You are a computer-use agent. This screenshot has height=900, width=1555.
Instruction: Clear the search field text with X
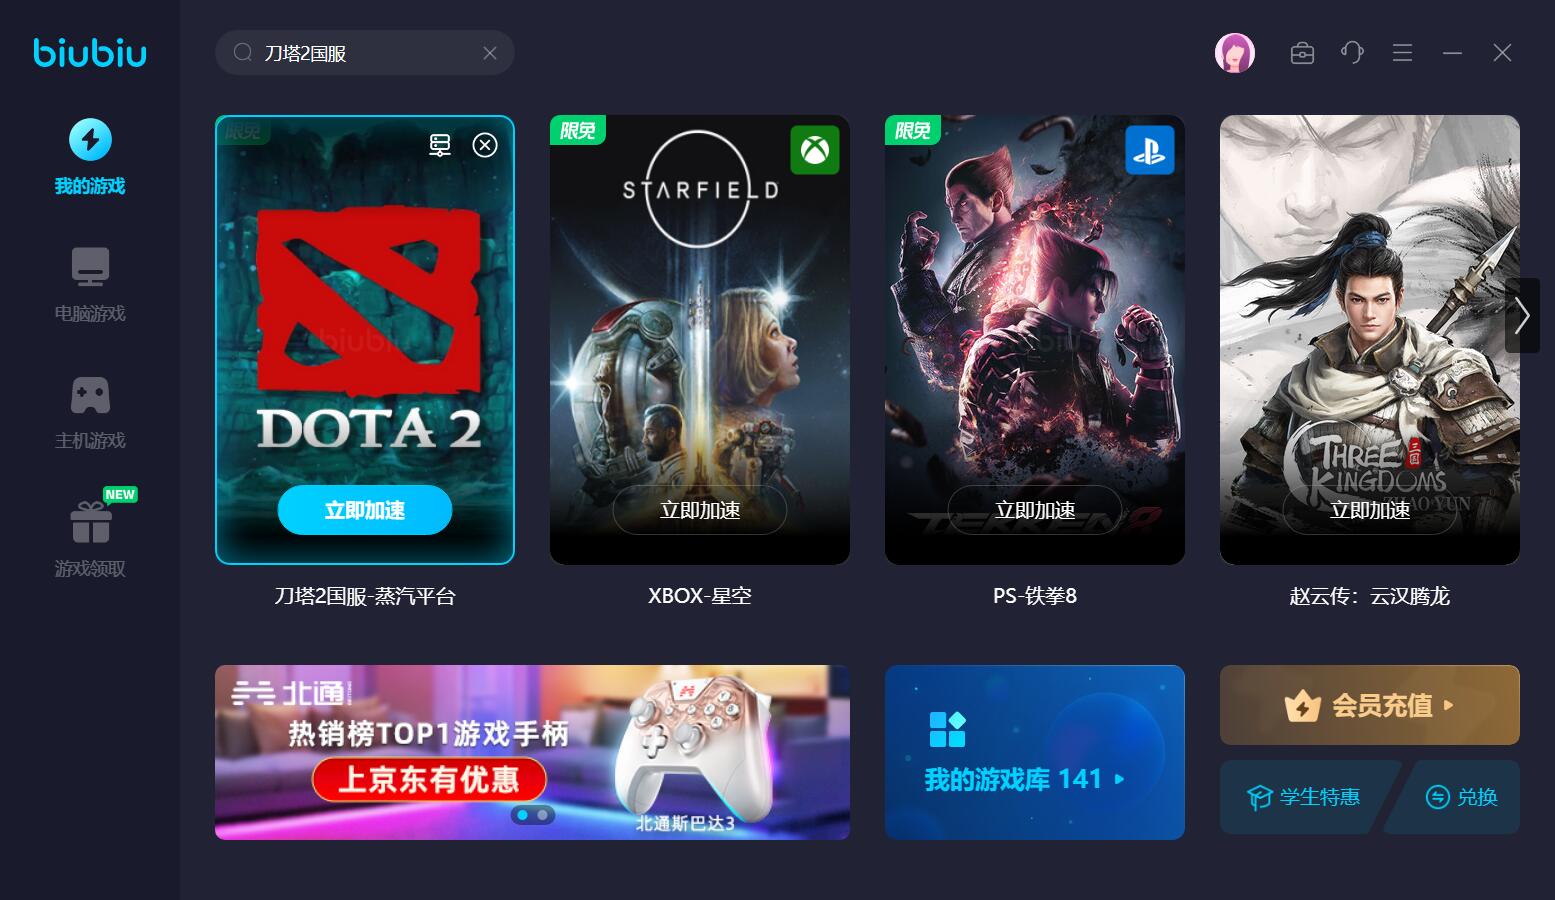pos(490,53)
